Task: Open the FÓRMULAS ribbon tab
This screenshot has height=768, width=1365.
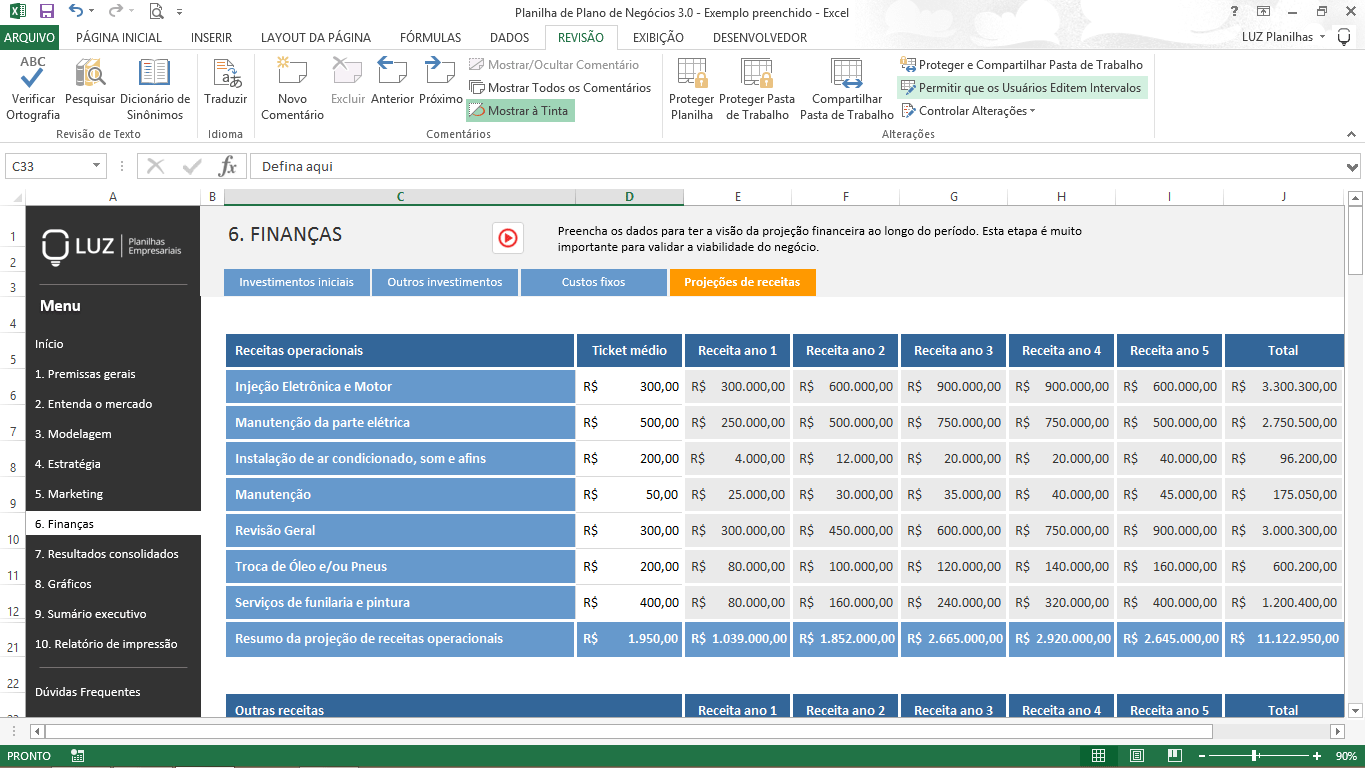Action: [430, 38]
